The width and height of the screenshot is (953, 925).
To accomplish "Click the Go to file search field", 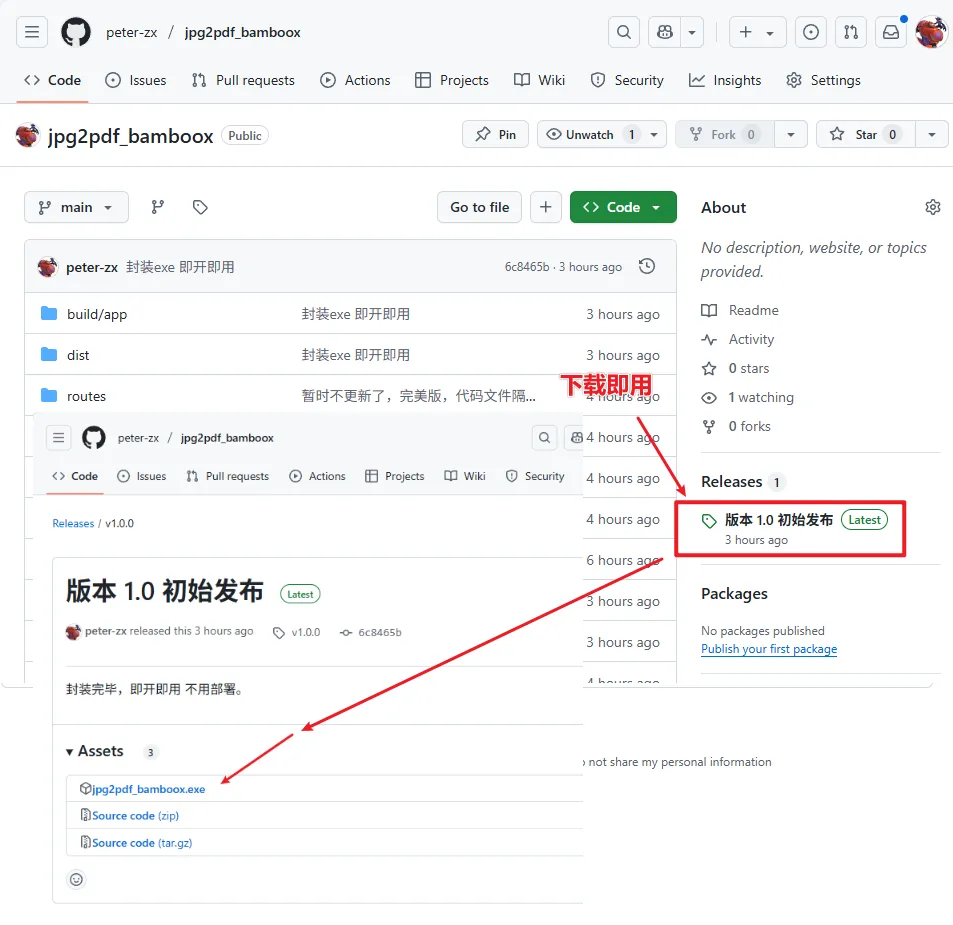I will tap(480, 207).
